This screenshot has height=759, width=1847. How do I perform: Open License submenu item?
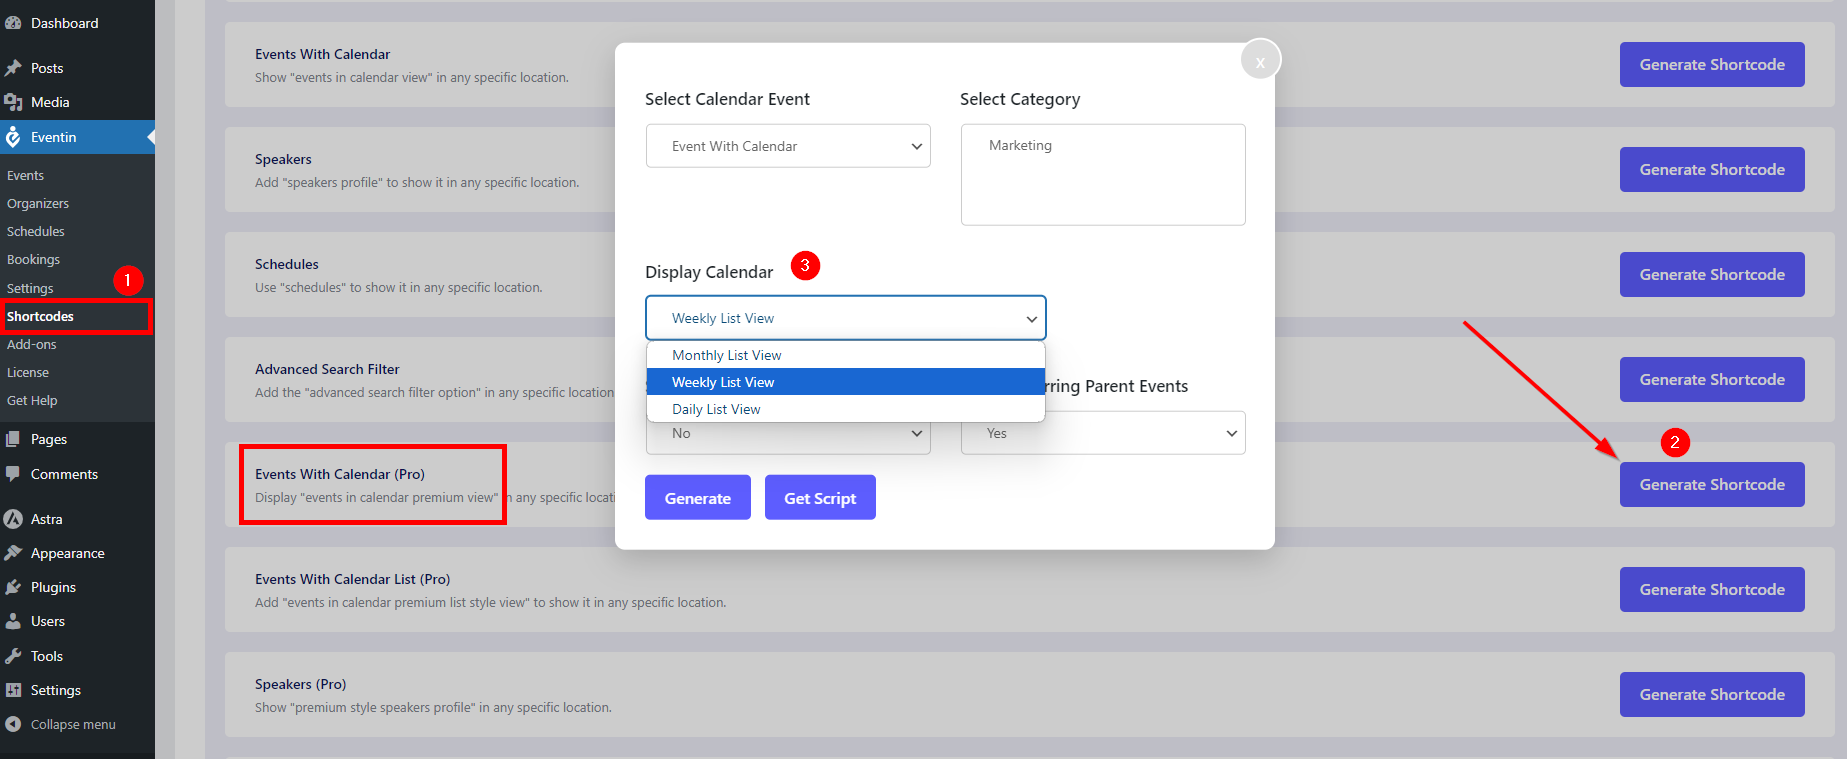(28, 372)
